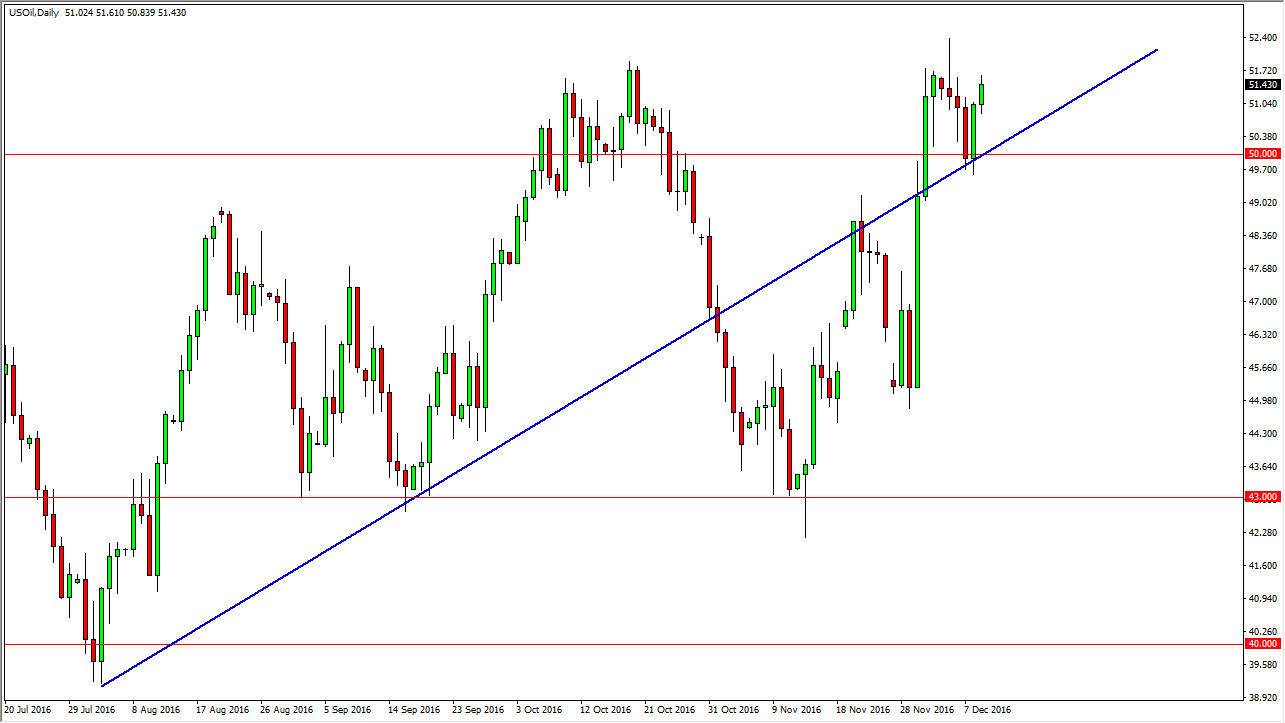Click the 52.400 price axis label
1285x723 pixels.
coord(1263,38)
